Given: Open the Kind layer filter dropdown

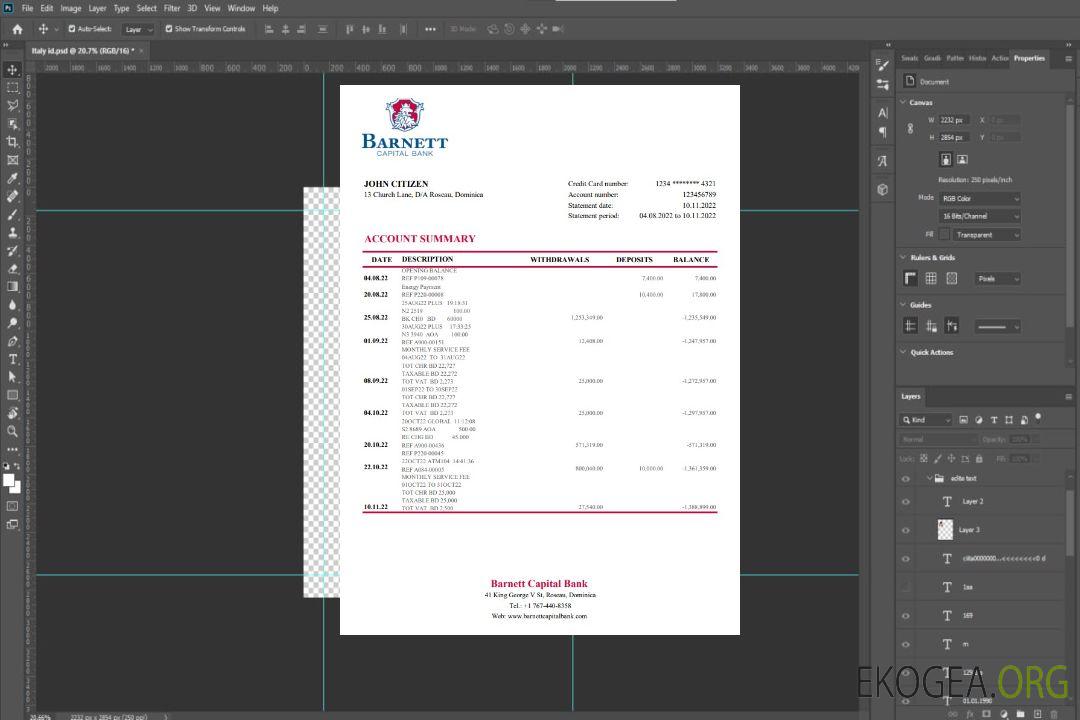Looking at the screenshot, I should (926, 420).
